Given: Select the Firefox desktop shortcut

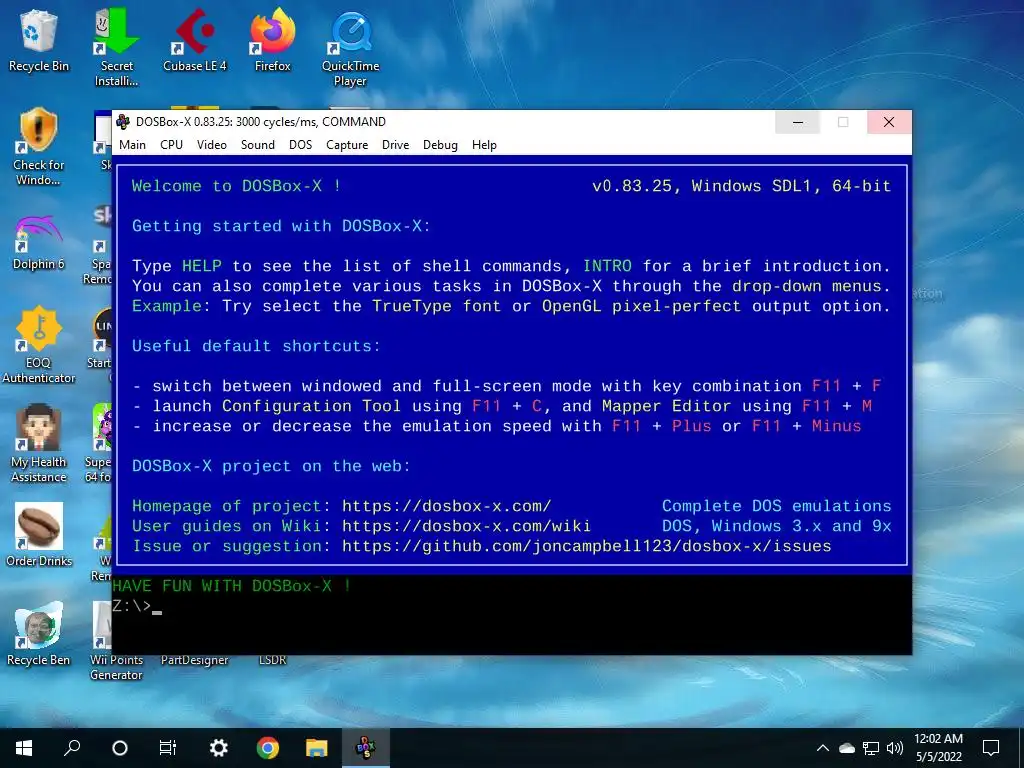Looking at the screenshot, I should (272, 40).
